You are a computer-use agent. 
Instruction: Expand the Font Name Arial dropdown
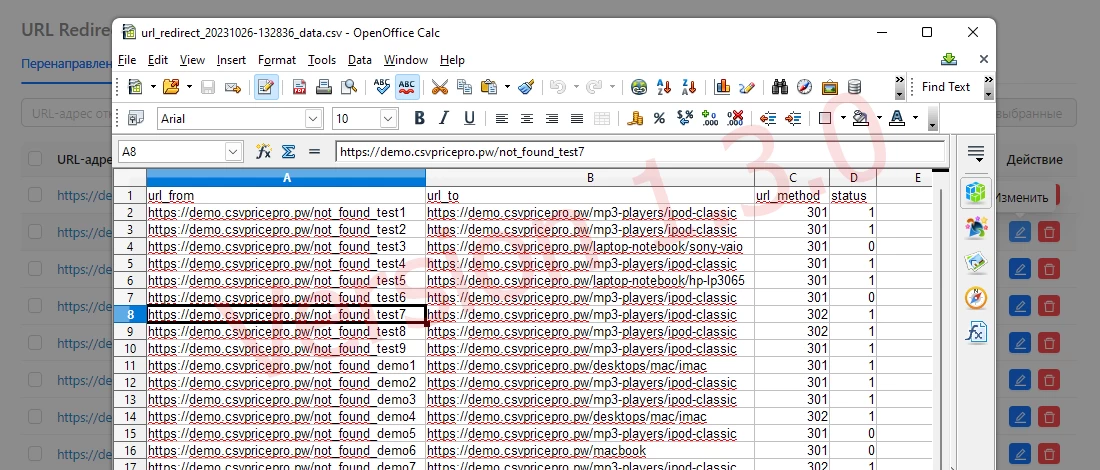click(314, 119)
